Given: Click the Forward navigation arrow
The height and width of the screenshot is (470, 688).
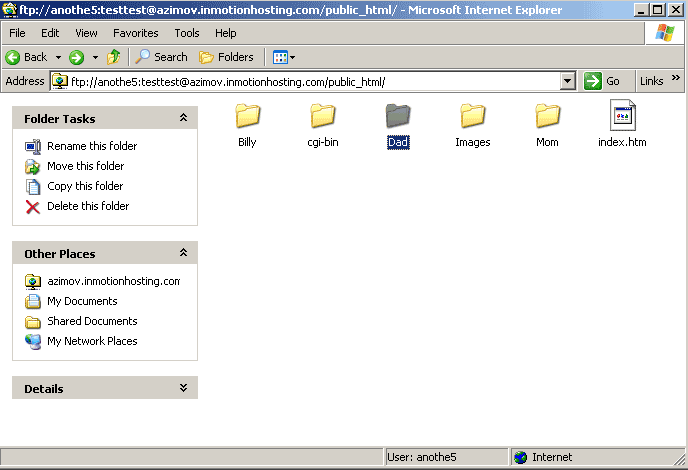Looking at the screenshot, I should click(76, 57).
